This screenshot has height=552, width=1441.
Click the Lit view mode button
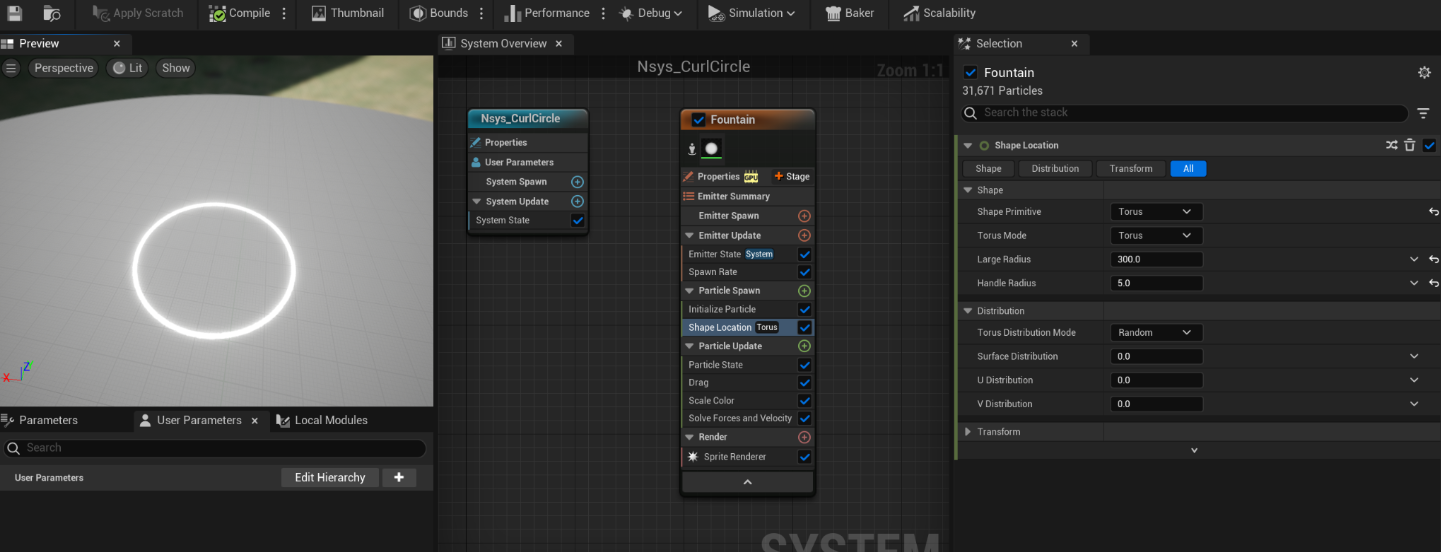pyautogui.click(x=128, y=68)
